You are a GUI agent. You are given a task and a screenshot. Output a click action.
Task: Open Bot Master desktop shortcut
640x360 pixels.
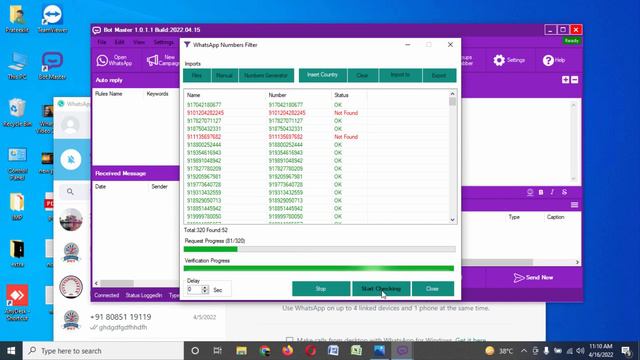(52, 65)
